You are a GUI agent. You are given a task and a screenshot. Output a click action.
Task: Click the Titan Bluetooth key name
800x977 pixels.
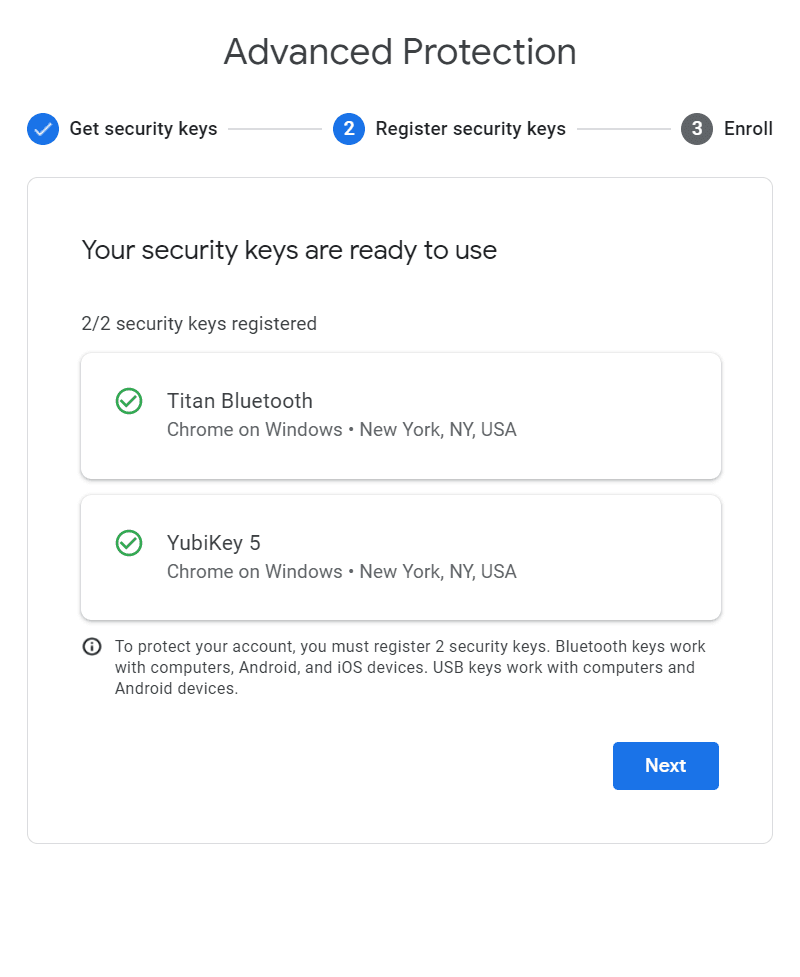coord(240,401)
